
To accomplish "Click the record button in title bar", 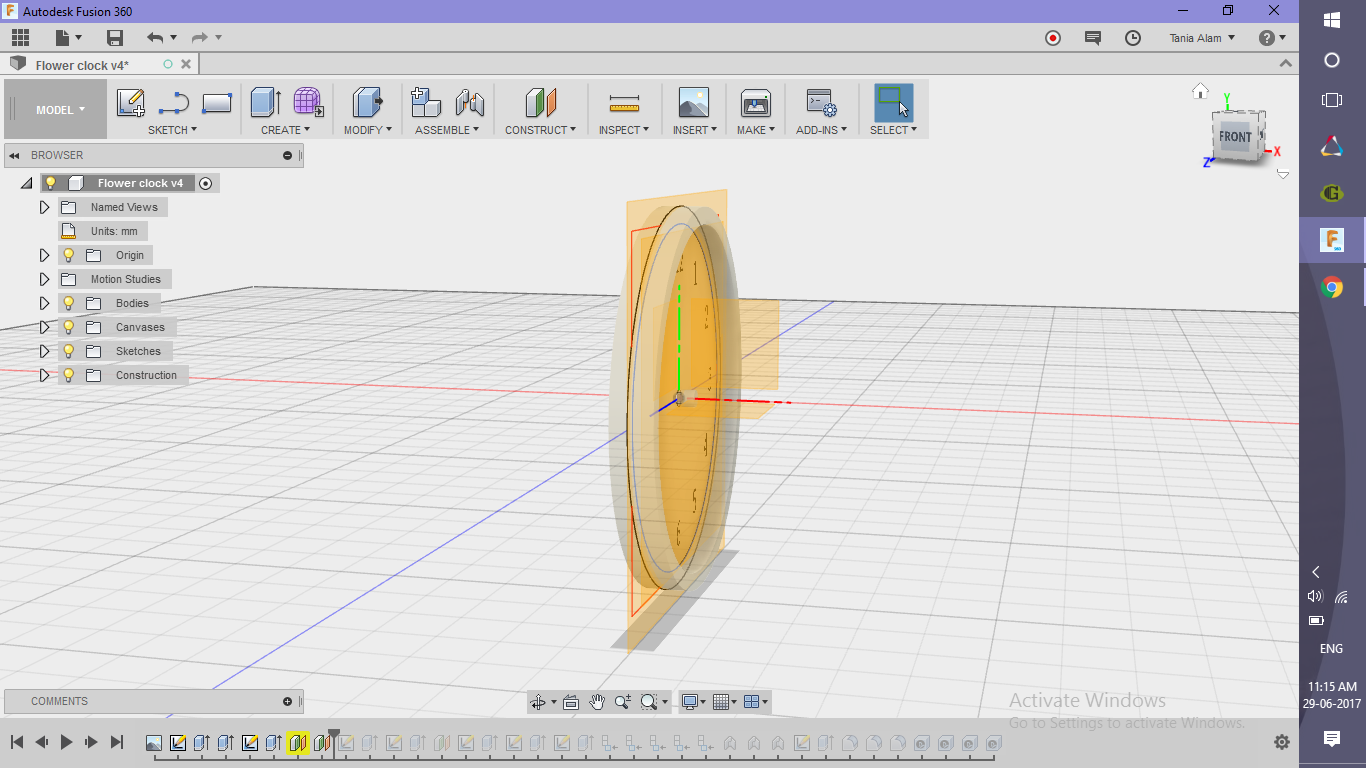I will [x=1053, y=38].
